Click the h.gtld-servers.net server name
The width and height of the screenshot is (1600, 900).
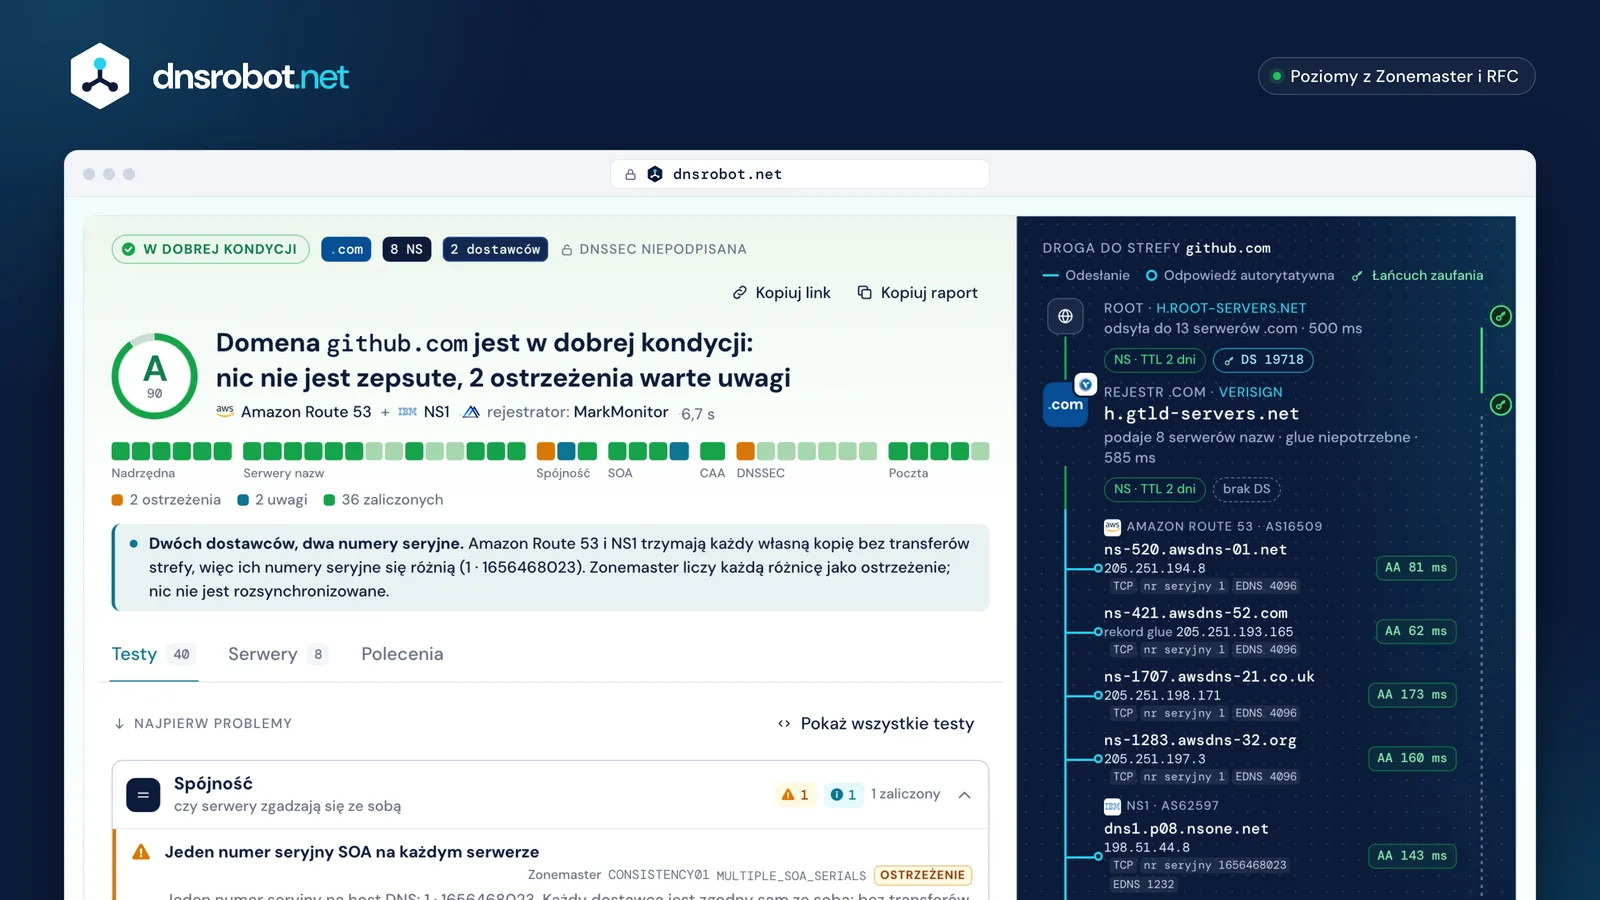point(1201,414)
